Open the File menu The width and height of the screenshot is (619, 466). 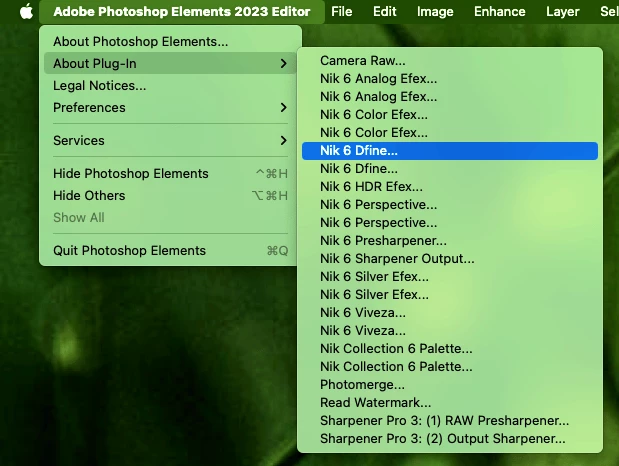[341, 11]
